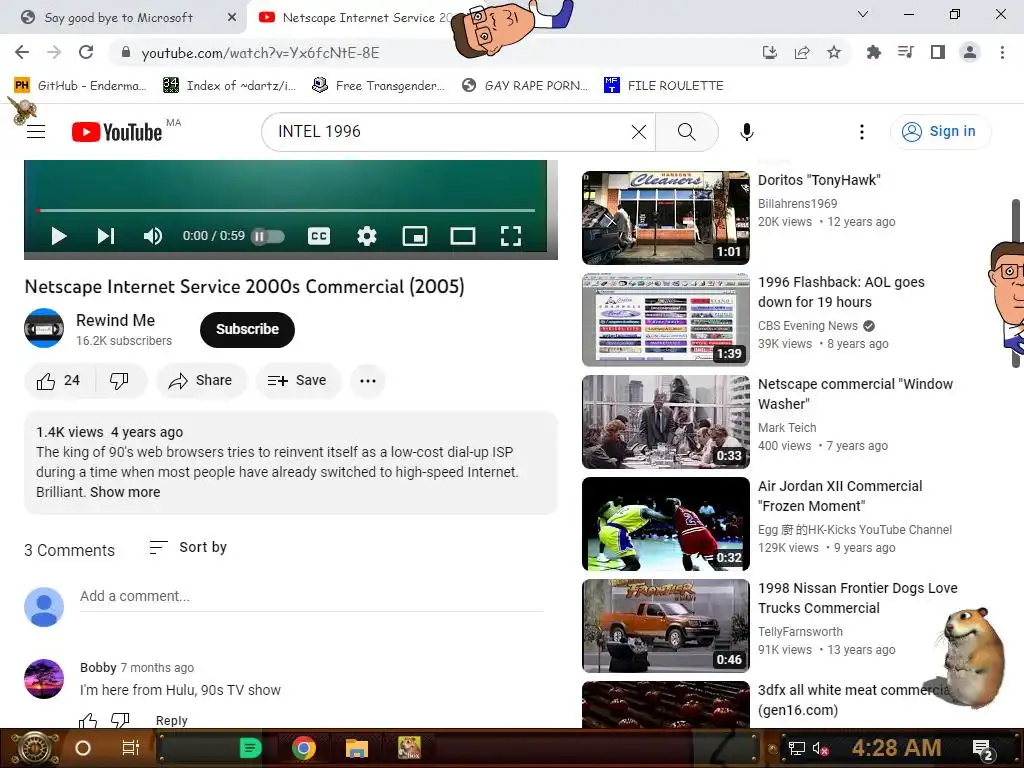Open video player settings gear
The width and height of the screenshot is (1024, 768).
[x=367, y=236]
